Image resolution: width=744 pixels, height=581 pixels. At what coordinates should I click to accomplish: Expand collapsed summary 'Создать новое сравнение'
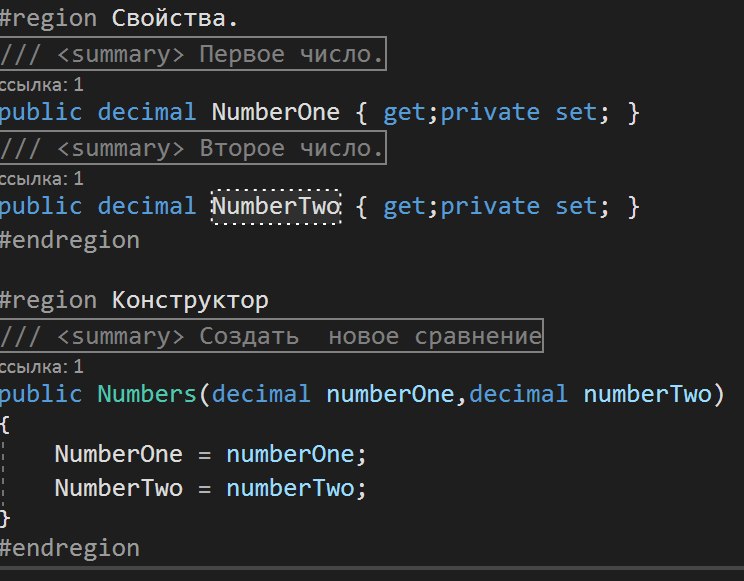(x=271, y=336)
